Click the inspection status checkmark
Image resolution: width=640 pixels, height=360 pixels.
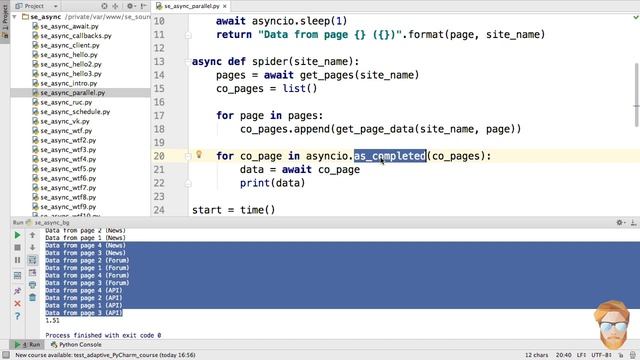[x=636, y=17]
